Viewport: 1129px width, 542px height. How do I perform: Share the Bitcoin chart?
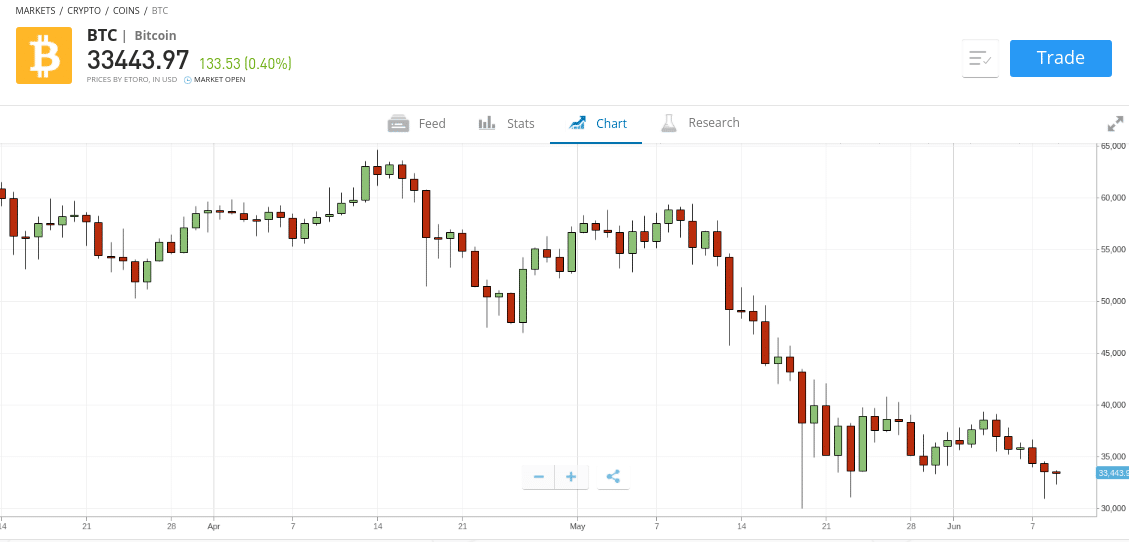tap(613, 477)
